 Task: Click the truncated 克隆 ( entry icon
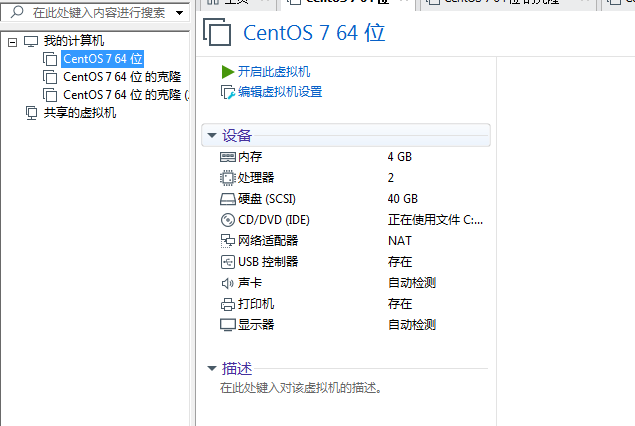click(x=50, y=95)
